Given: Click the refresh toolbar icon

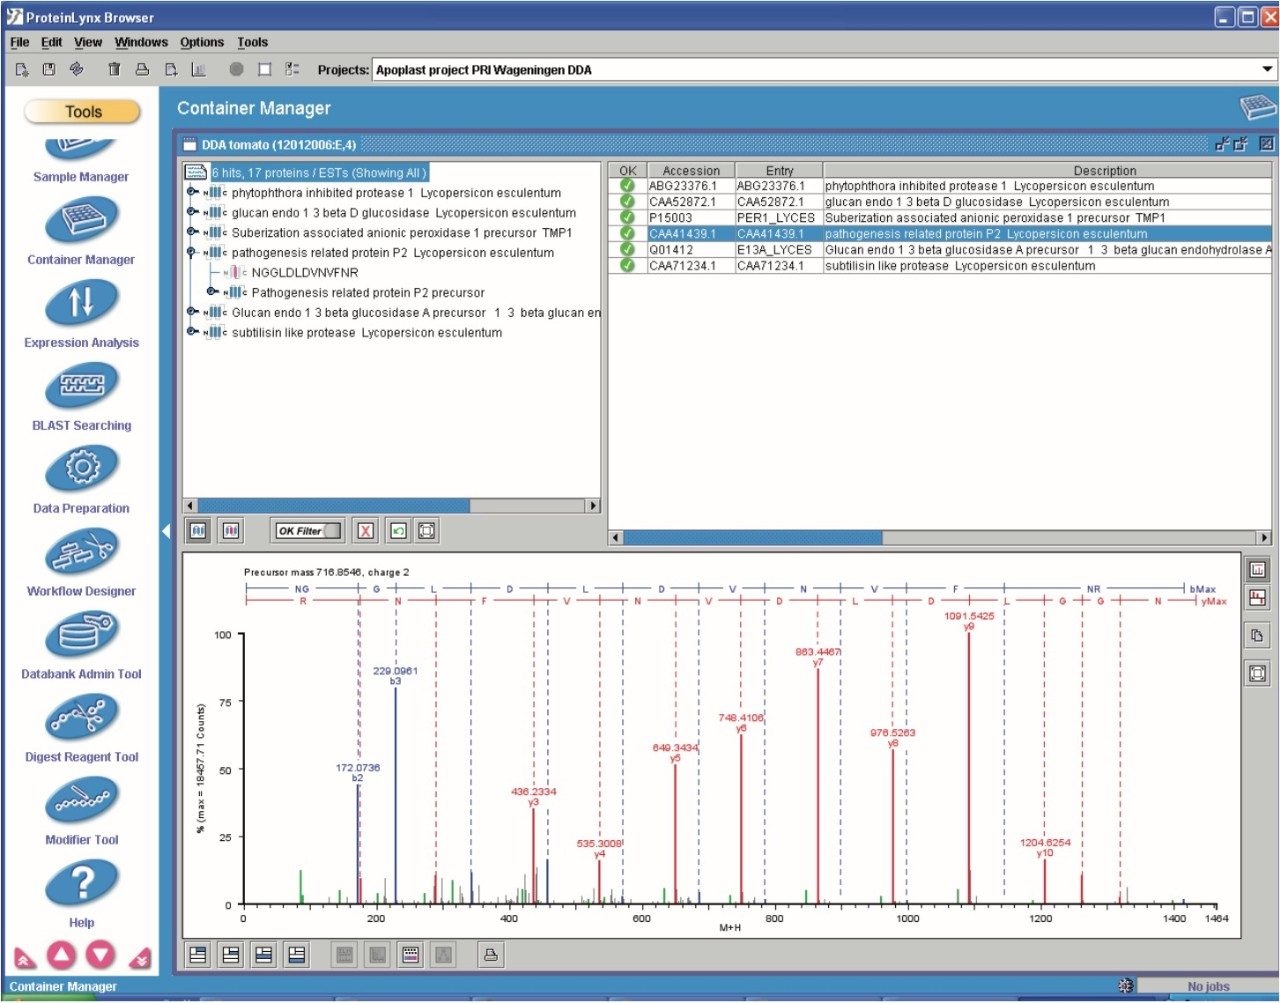Looking at the screenshot, I should click(x=76, y=69).
